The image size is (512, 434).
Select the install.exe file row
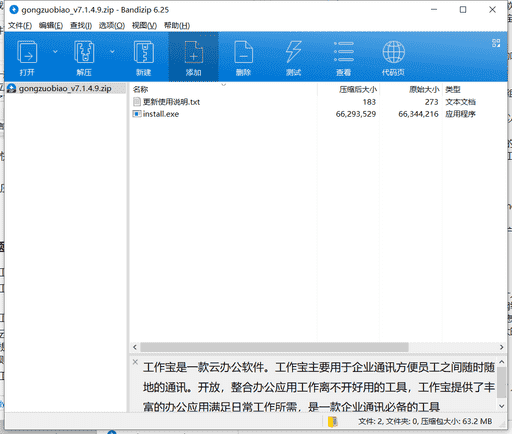(318, 114)
